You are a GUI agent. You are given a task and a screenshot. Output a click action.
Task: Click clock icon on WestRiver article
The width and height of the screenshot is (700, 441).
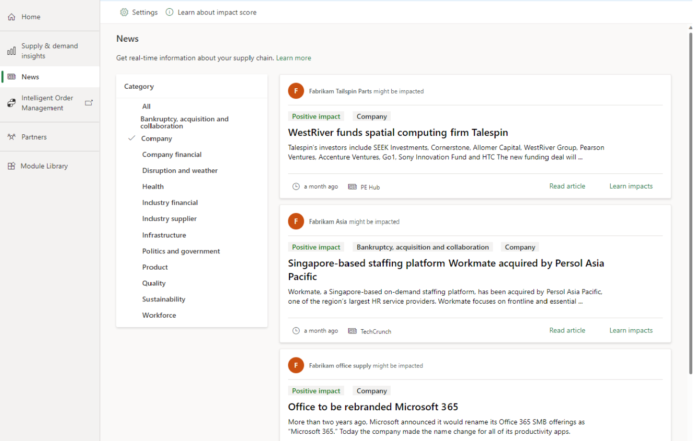tap(296, 187)
